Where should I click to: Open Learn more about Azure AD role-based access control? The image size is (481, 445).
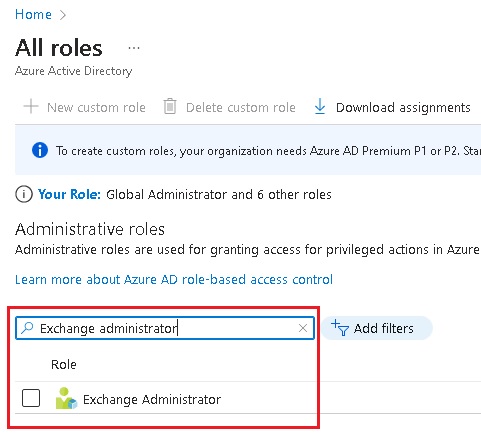(174, 279)
